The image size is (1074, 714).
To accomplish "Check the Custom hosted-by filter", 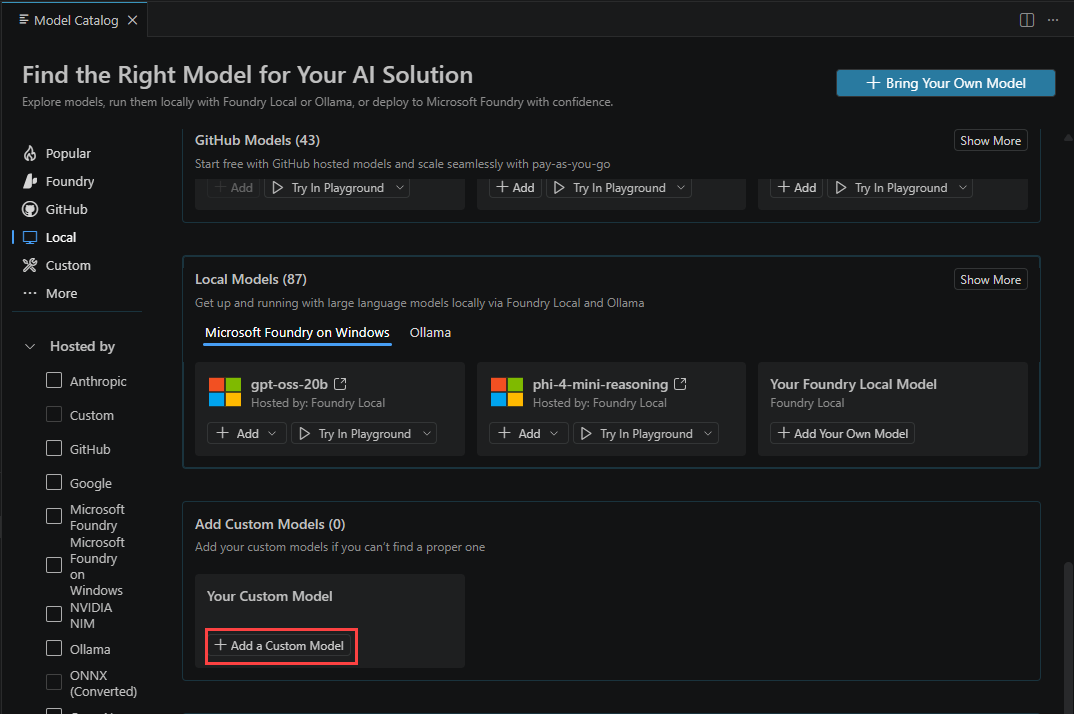I will [54, 414].
